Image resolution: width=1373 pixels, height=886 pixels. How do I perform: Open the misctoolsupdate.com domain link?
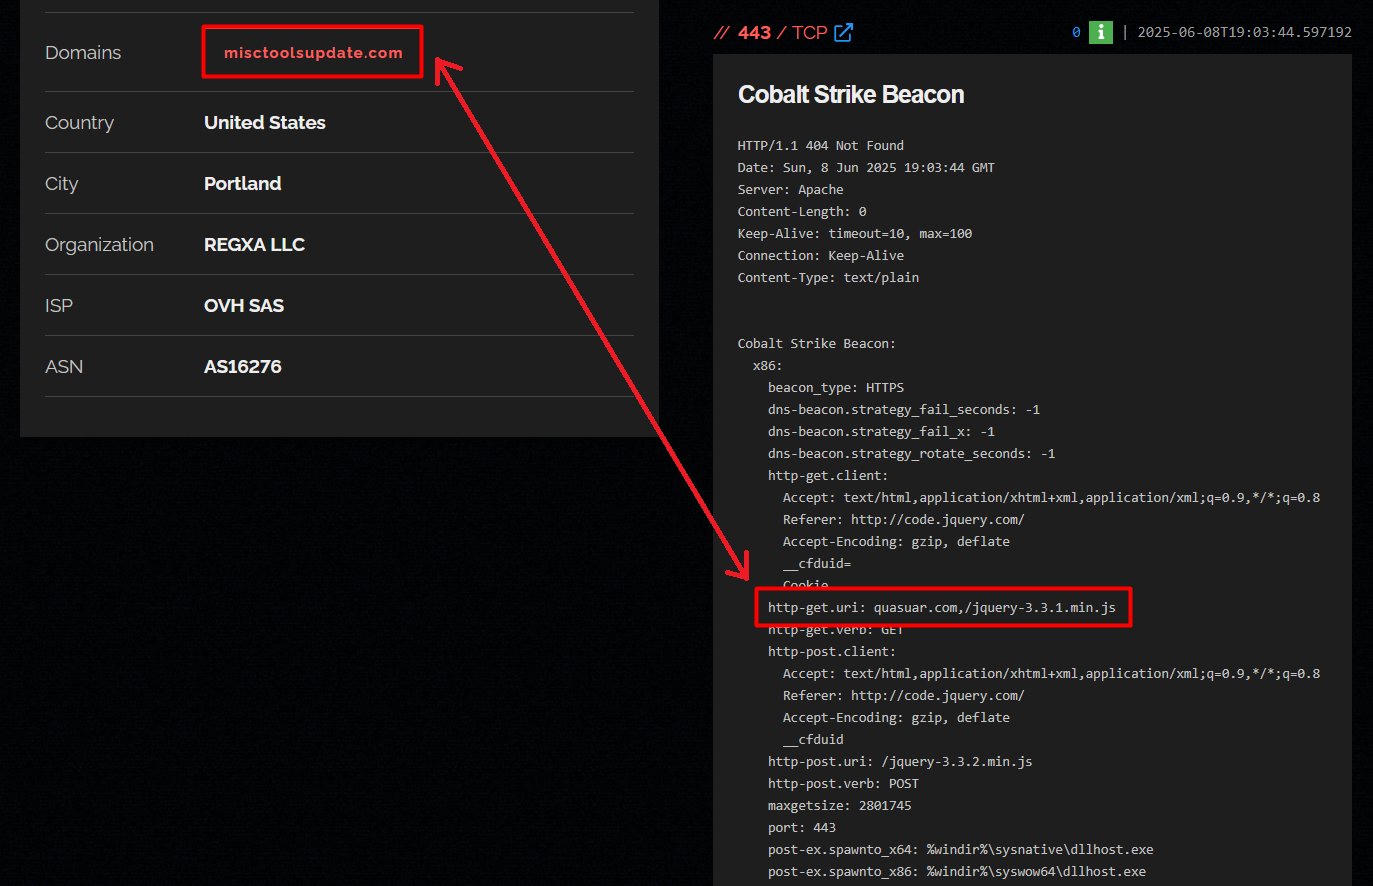coord(313,53)
